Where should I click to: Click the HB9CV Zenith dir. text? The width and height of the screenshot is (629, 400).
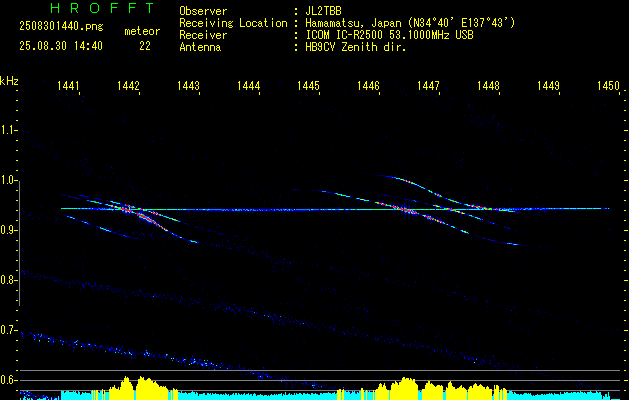tap(355, 47)
